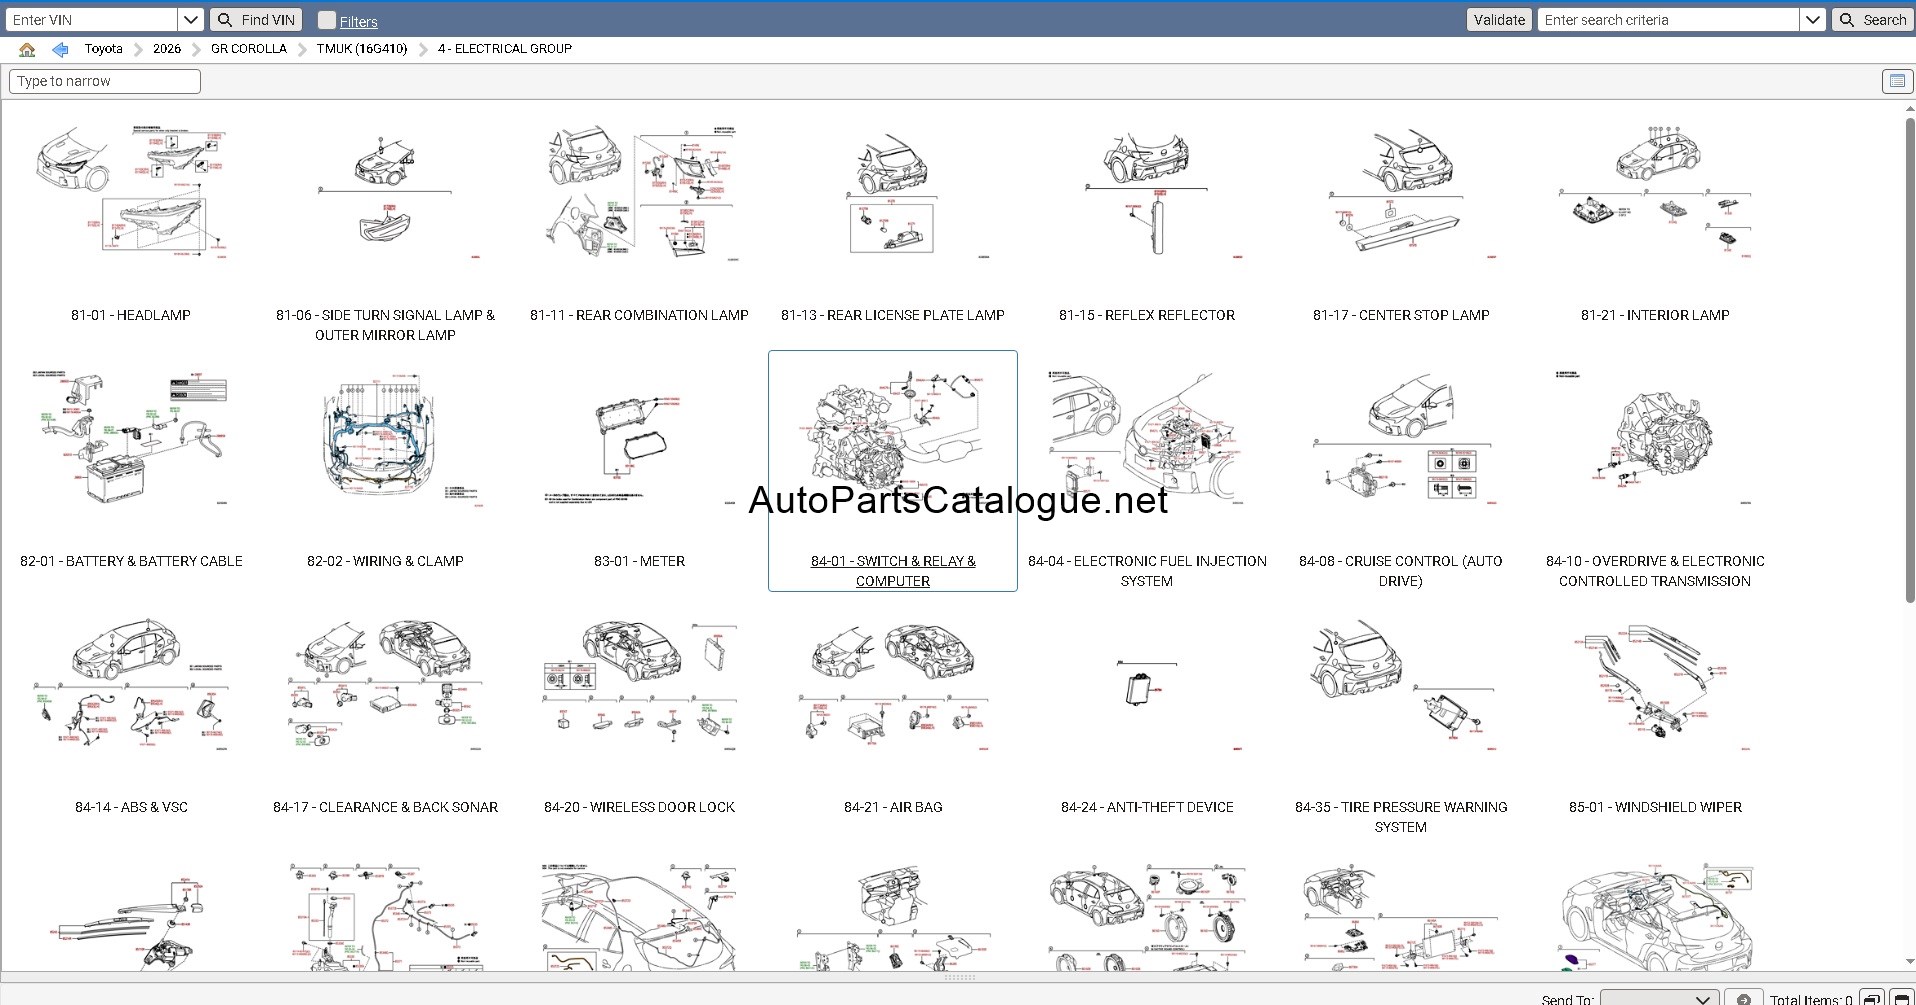Open the 81-01 Headlamp thumbnail
The height and width of the screenshot is (1005, 1916).
point(131,195)
